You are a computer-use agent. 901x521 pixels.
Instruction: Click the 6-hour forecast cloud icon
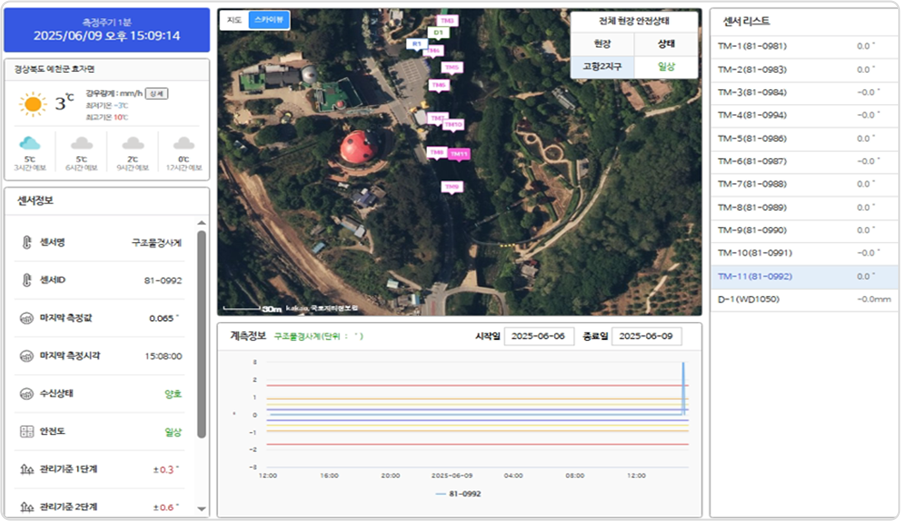(82, 143)
